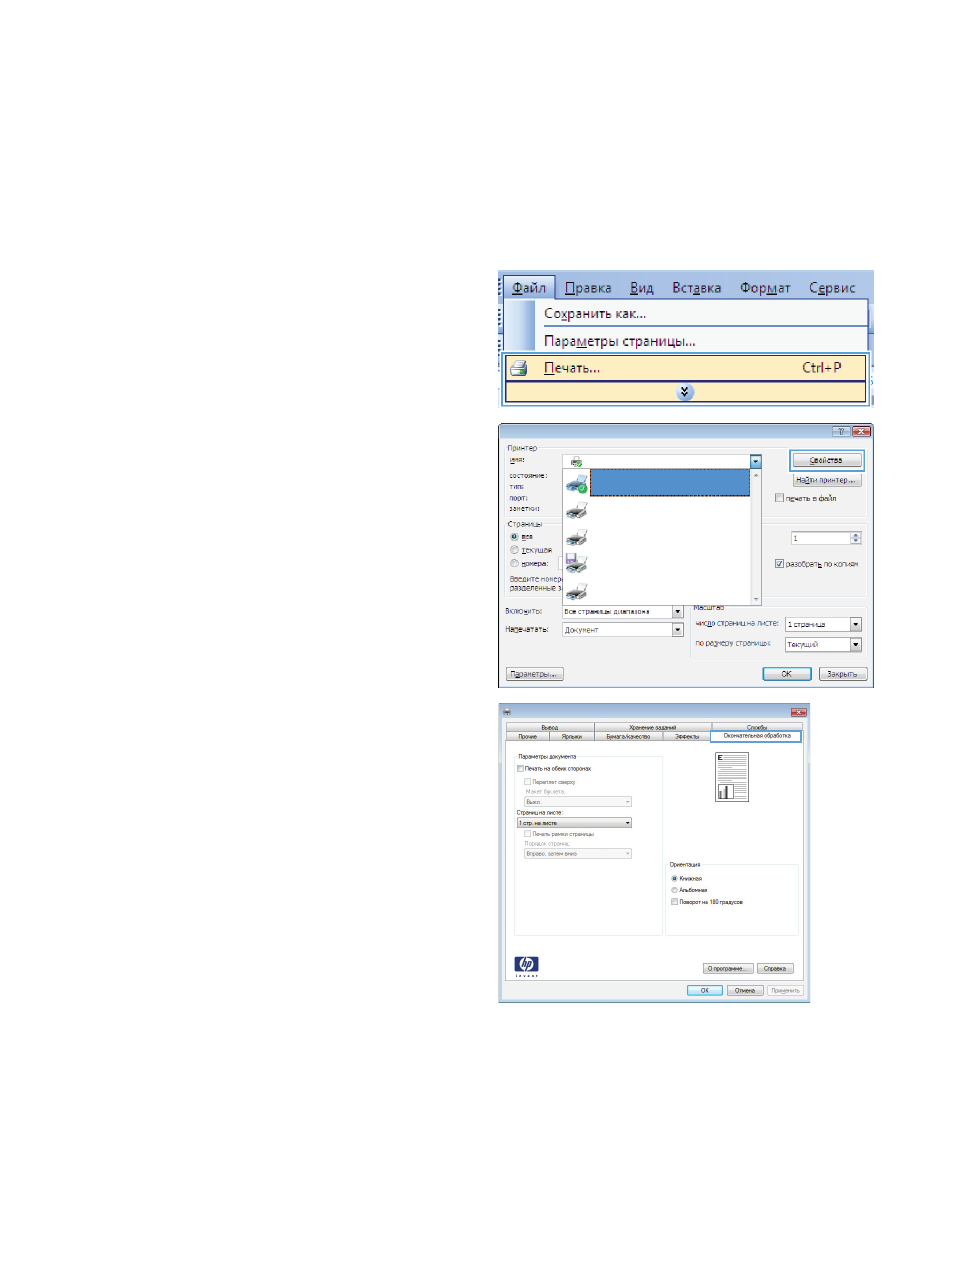
Task: Open число страниц на листе dropdown
Action: point(823,624)
